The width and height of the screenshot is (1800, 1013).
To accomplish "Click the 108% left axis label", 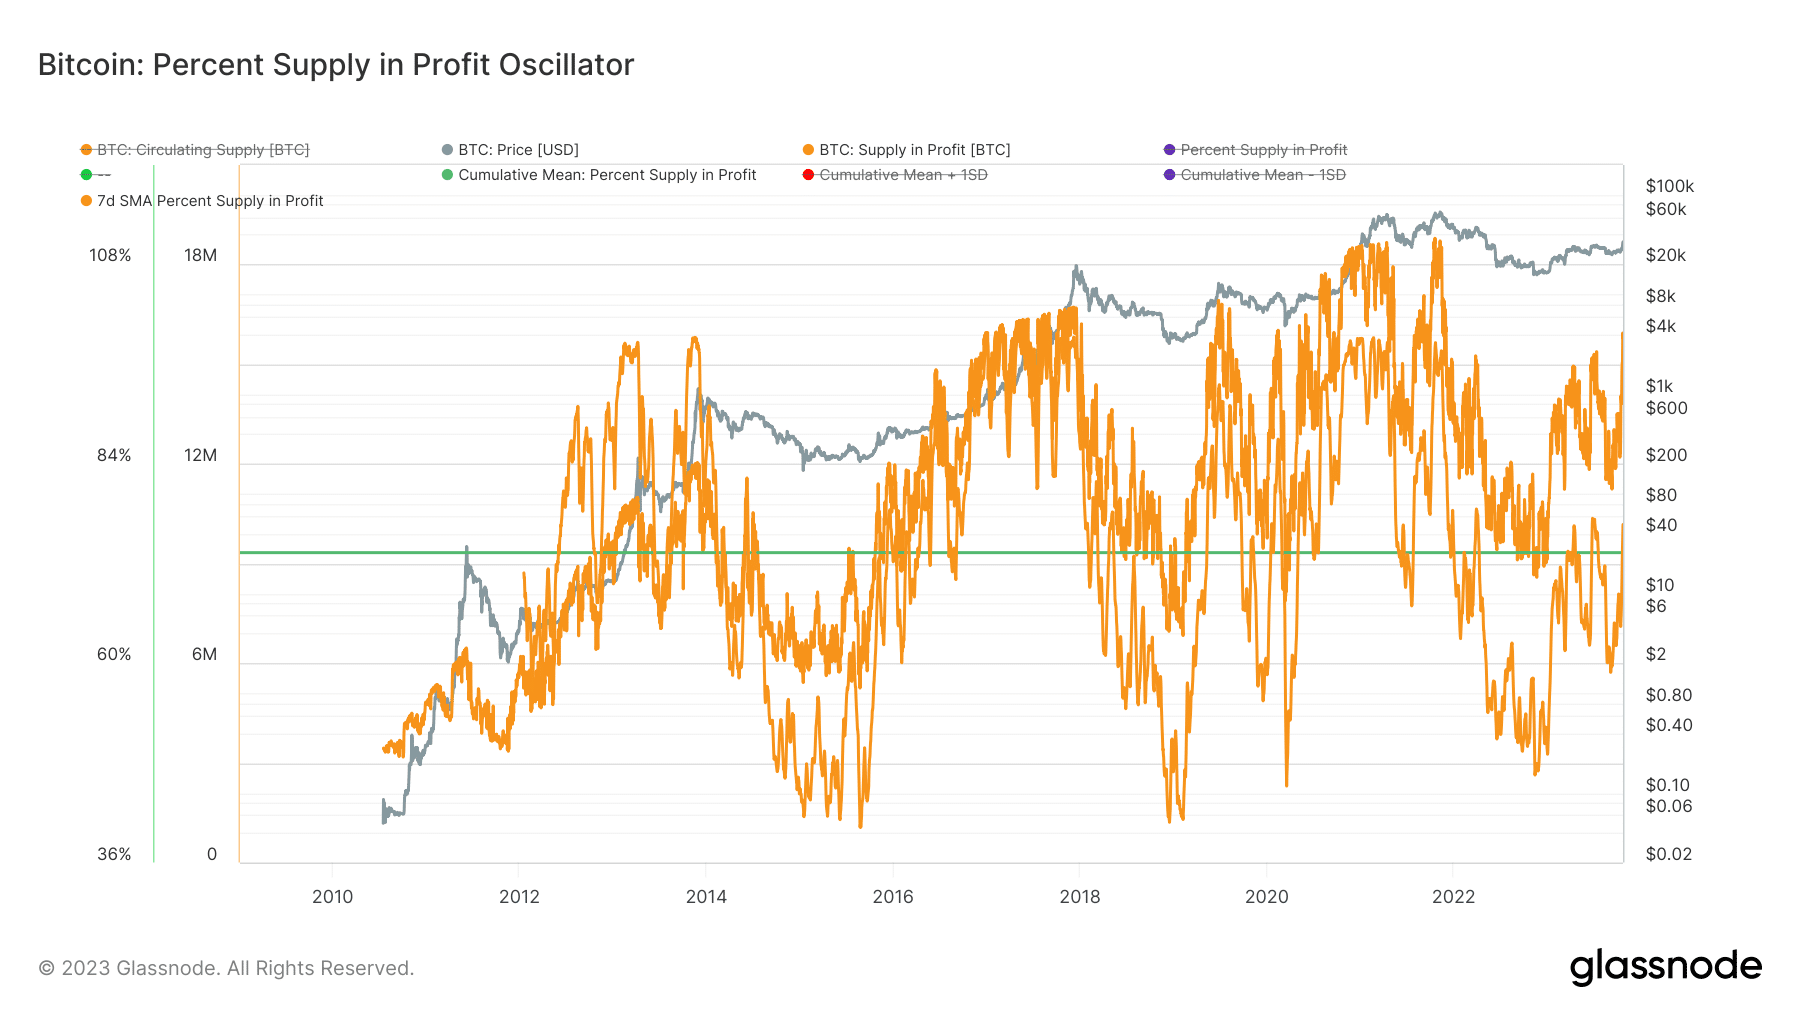I will [110, 256].
